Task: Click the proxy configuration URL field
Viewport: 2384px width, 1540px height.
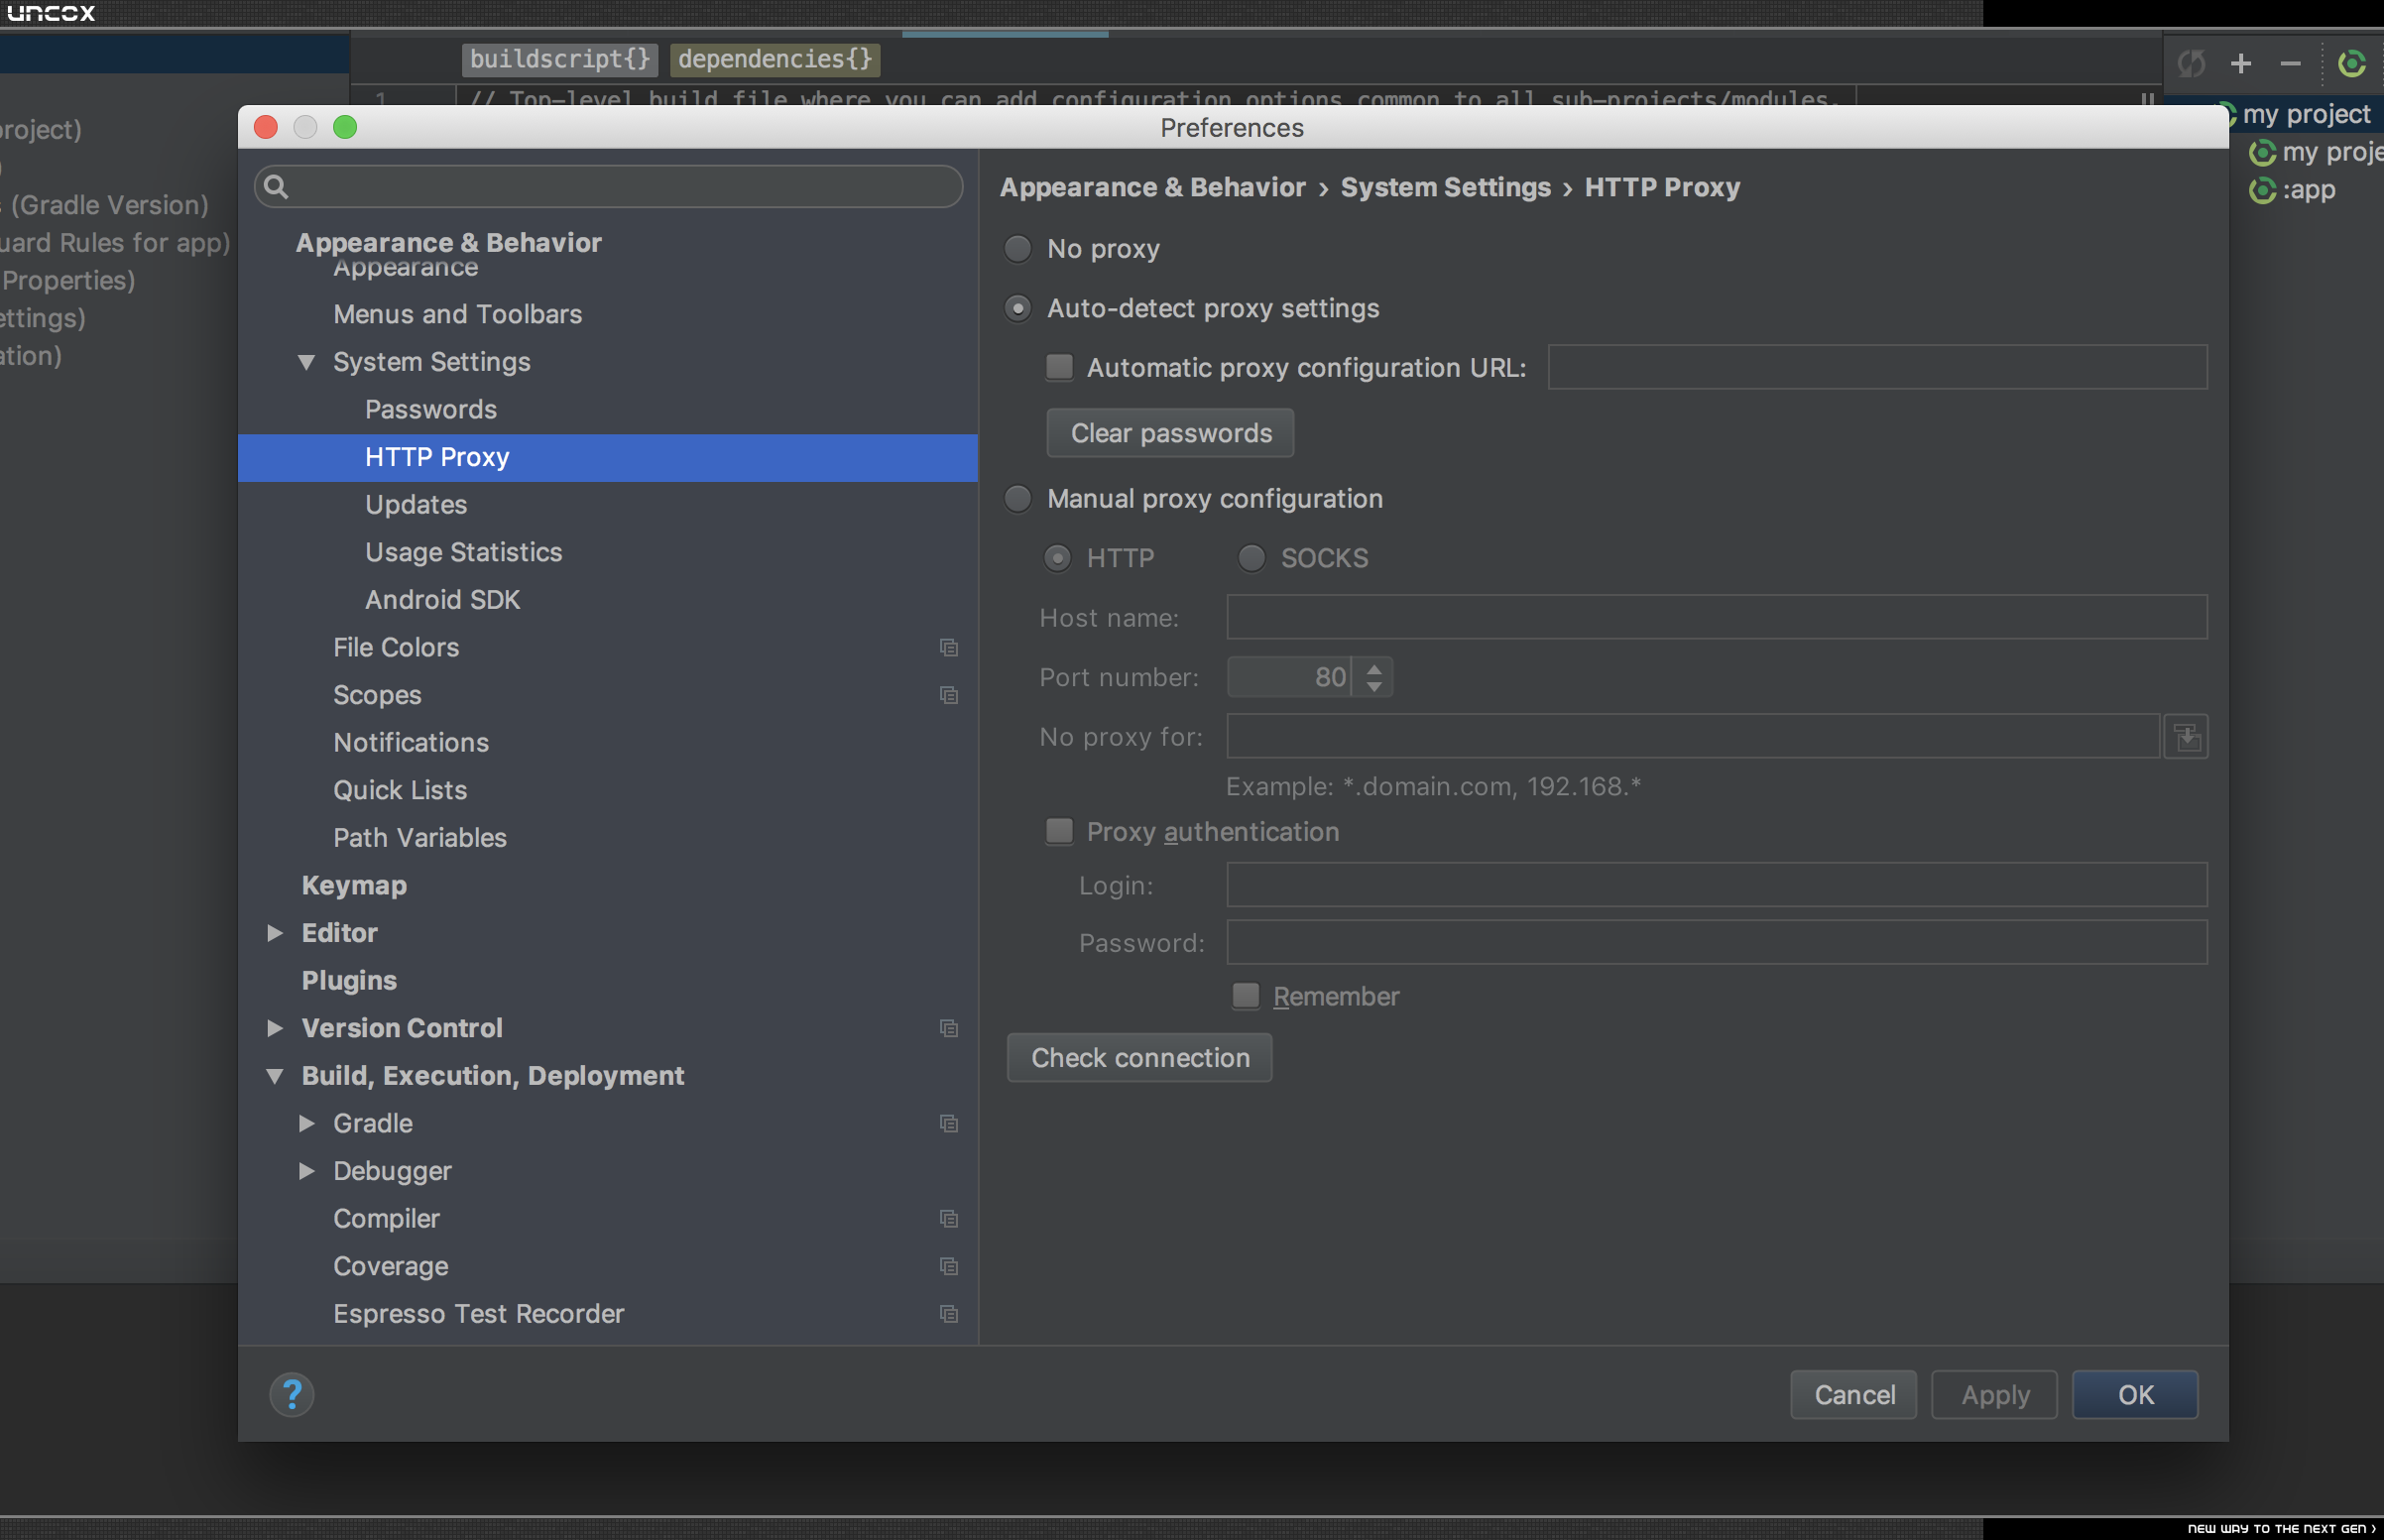Action: [1877, 367]
